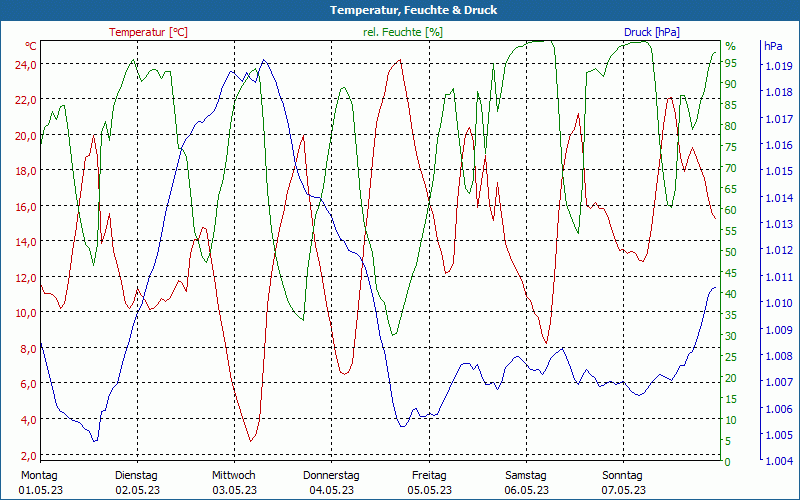Click the '1.018' pressure axis value
The height and width of the screenshot is (500, 800).
(x=779, y=92)
